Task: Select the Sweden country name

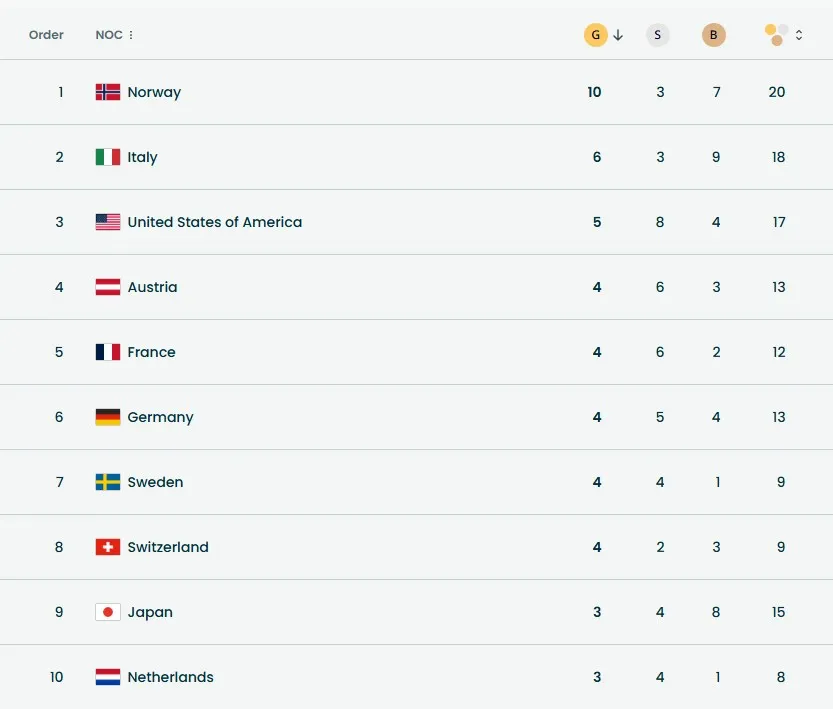Action: coord(155,482)
